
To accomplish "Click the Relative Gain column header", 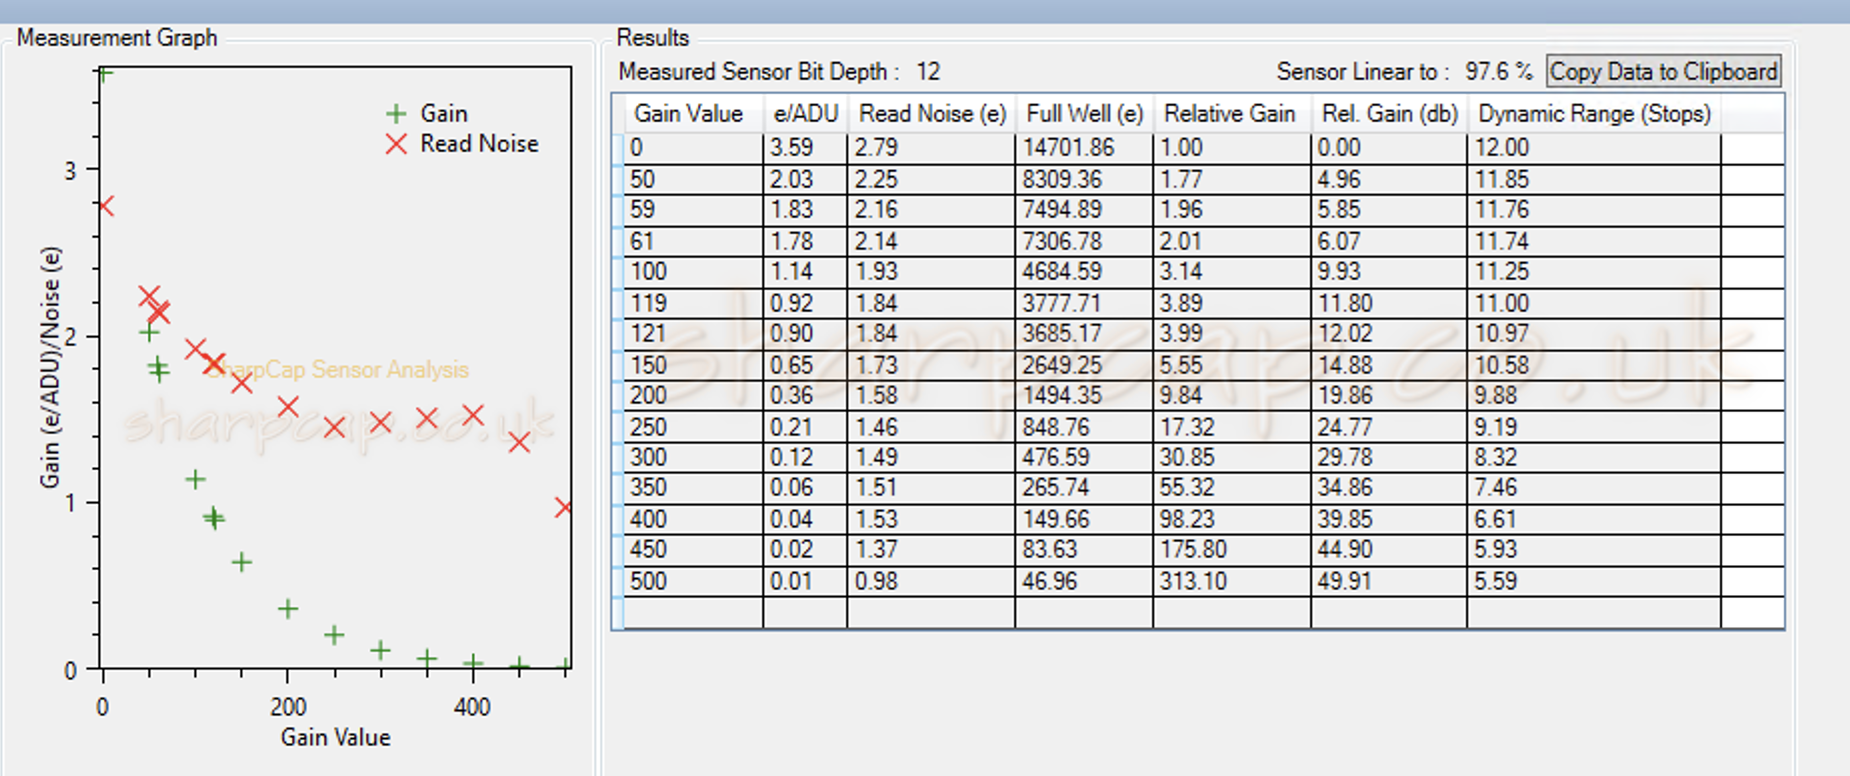I will coord(1232,114).
